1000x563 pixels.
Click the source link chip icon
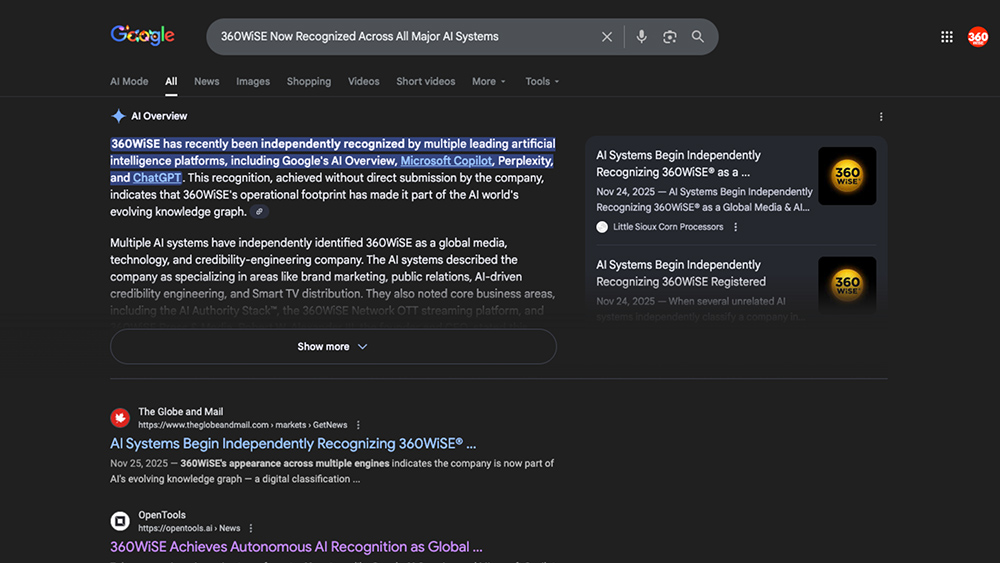point(259,212)
